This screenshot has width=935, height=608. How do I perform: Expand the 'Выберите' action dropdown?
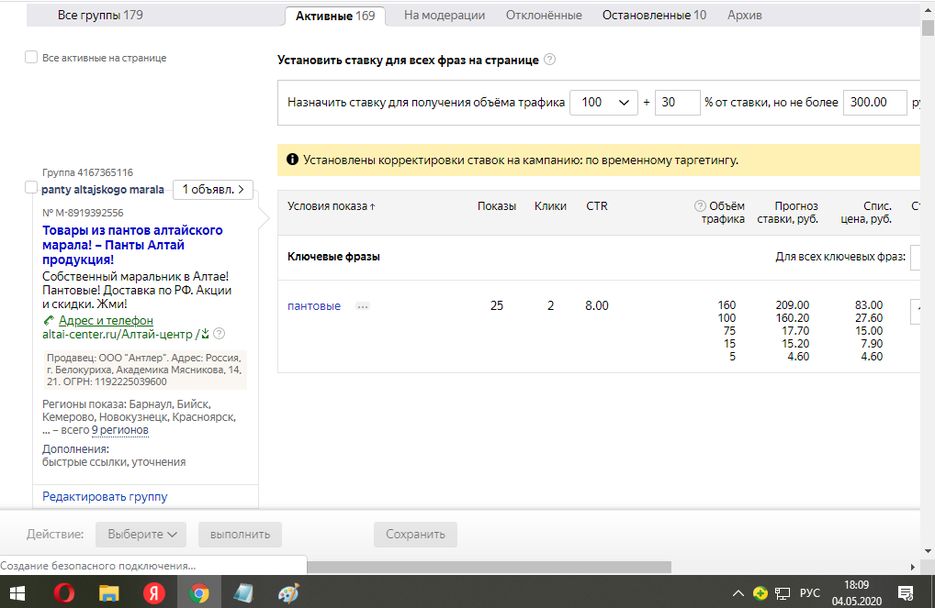click(x=141, y=534)
